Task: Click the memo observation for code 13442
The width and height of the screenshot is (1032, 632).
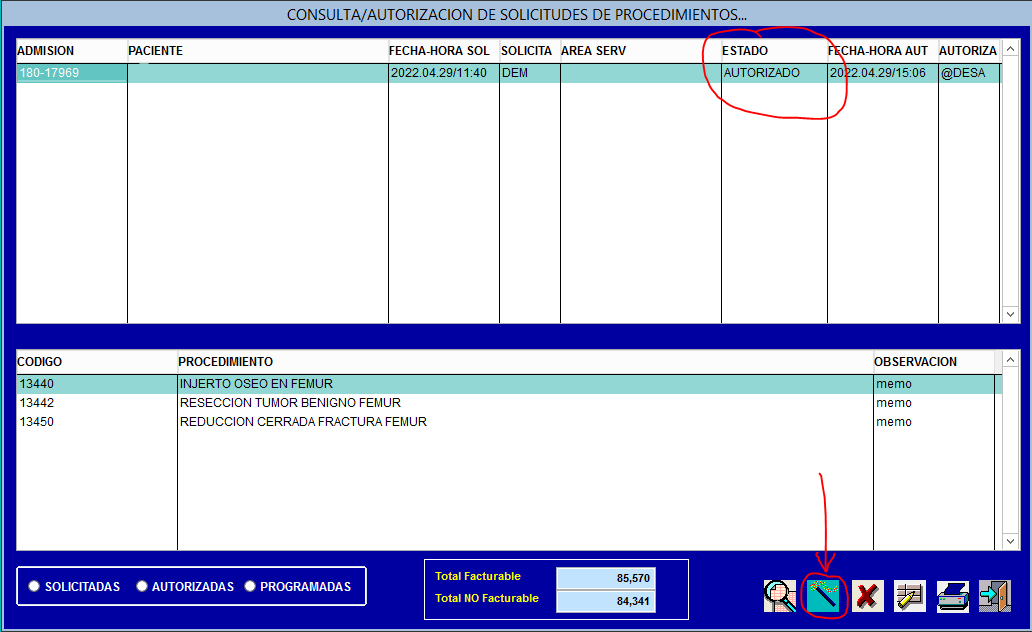Action: (934, 403)
